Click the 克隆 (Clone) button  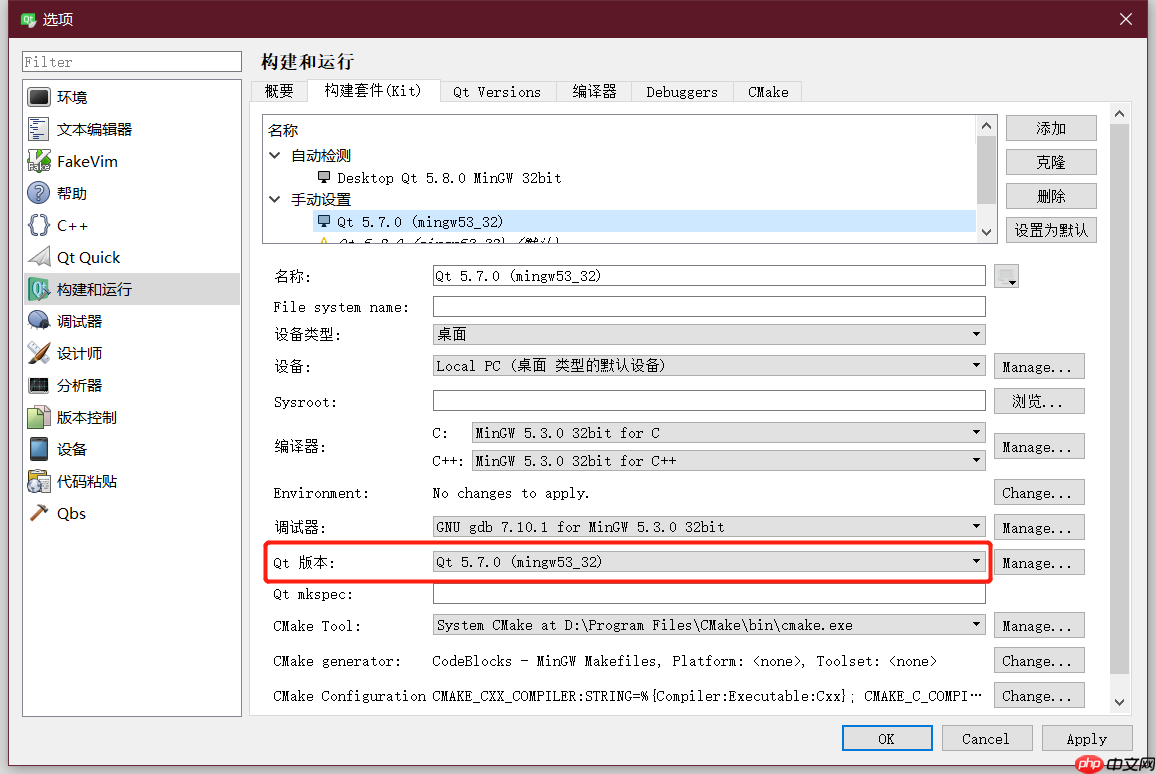coord(1051,161)
